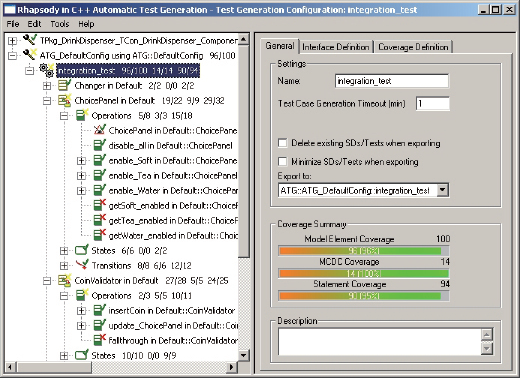
Task: Open the Tools menu
Action: coord(60,24)
